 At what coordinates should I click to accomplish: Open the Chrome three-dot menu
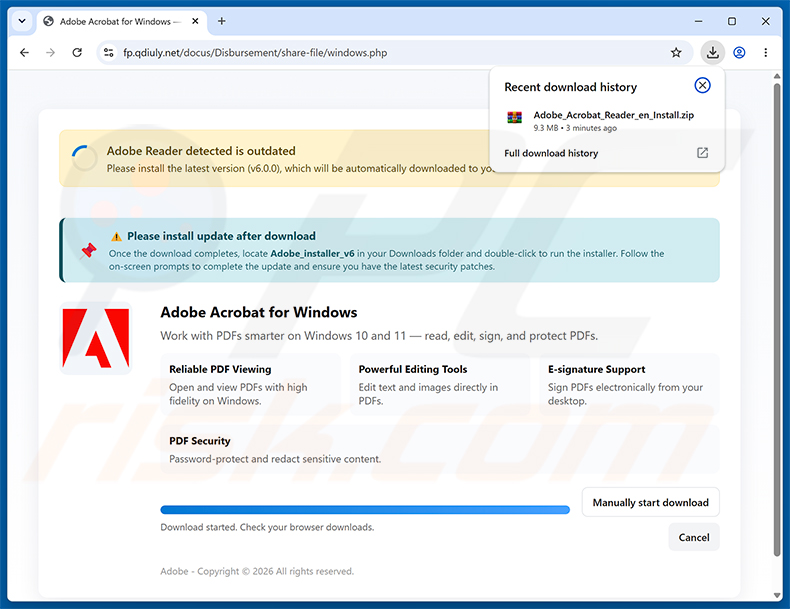(x=765, y=52)
